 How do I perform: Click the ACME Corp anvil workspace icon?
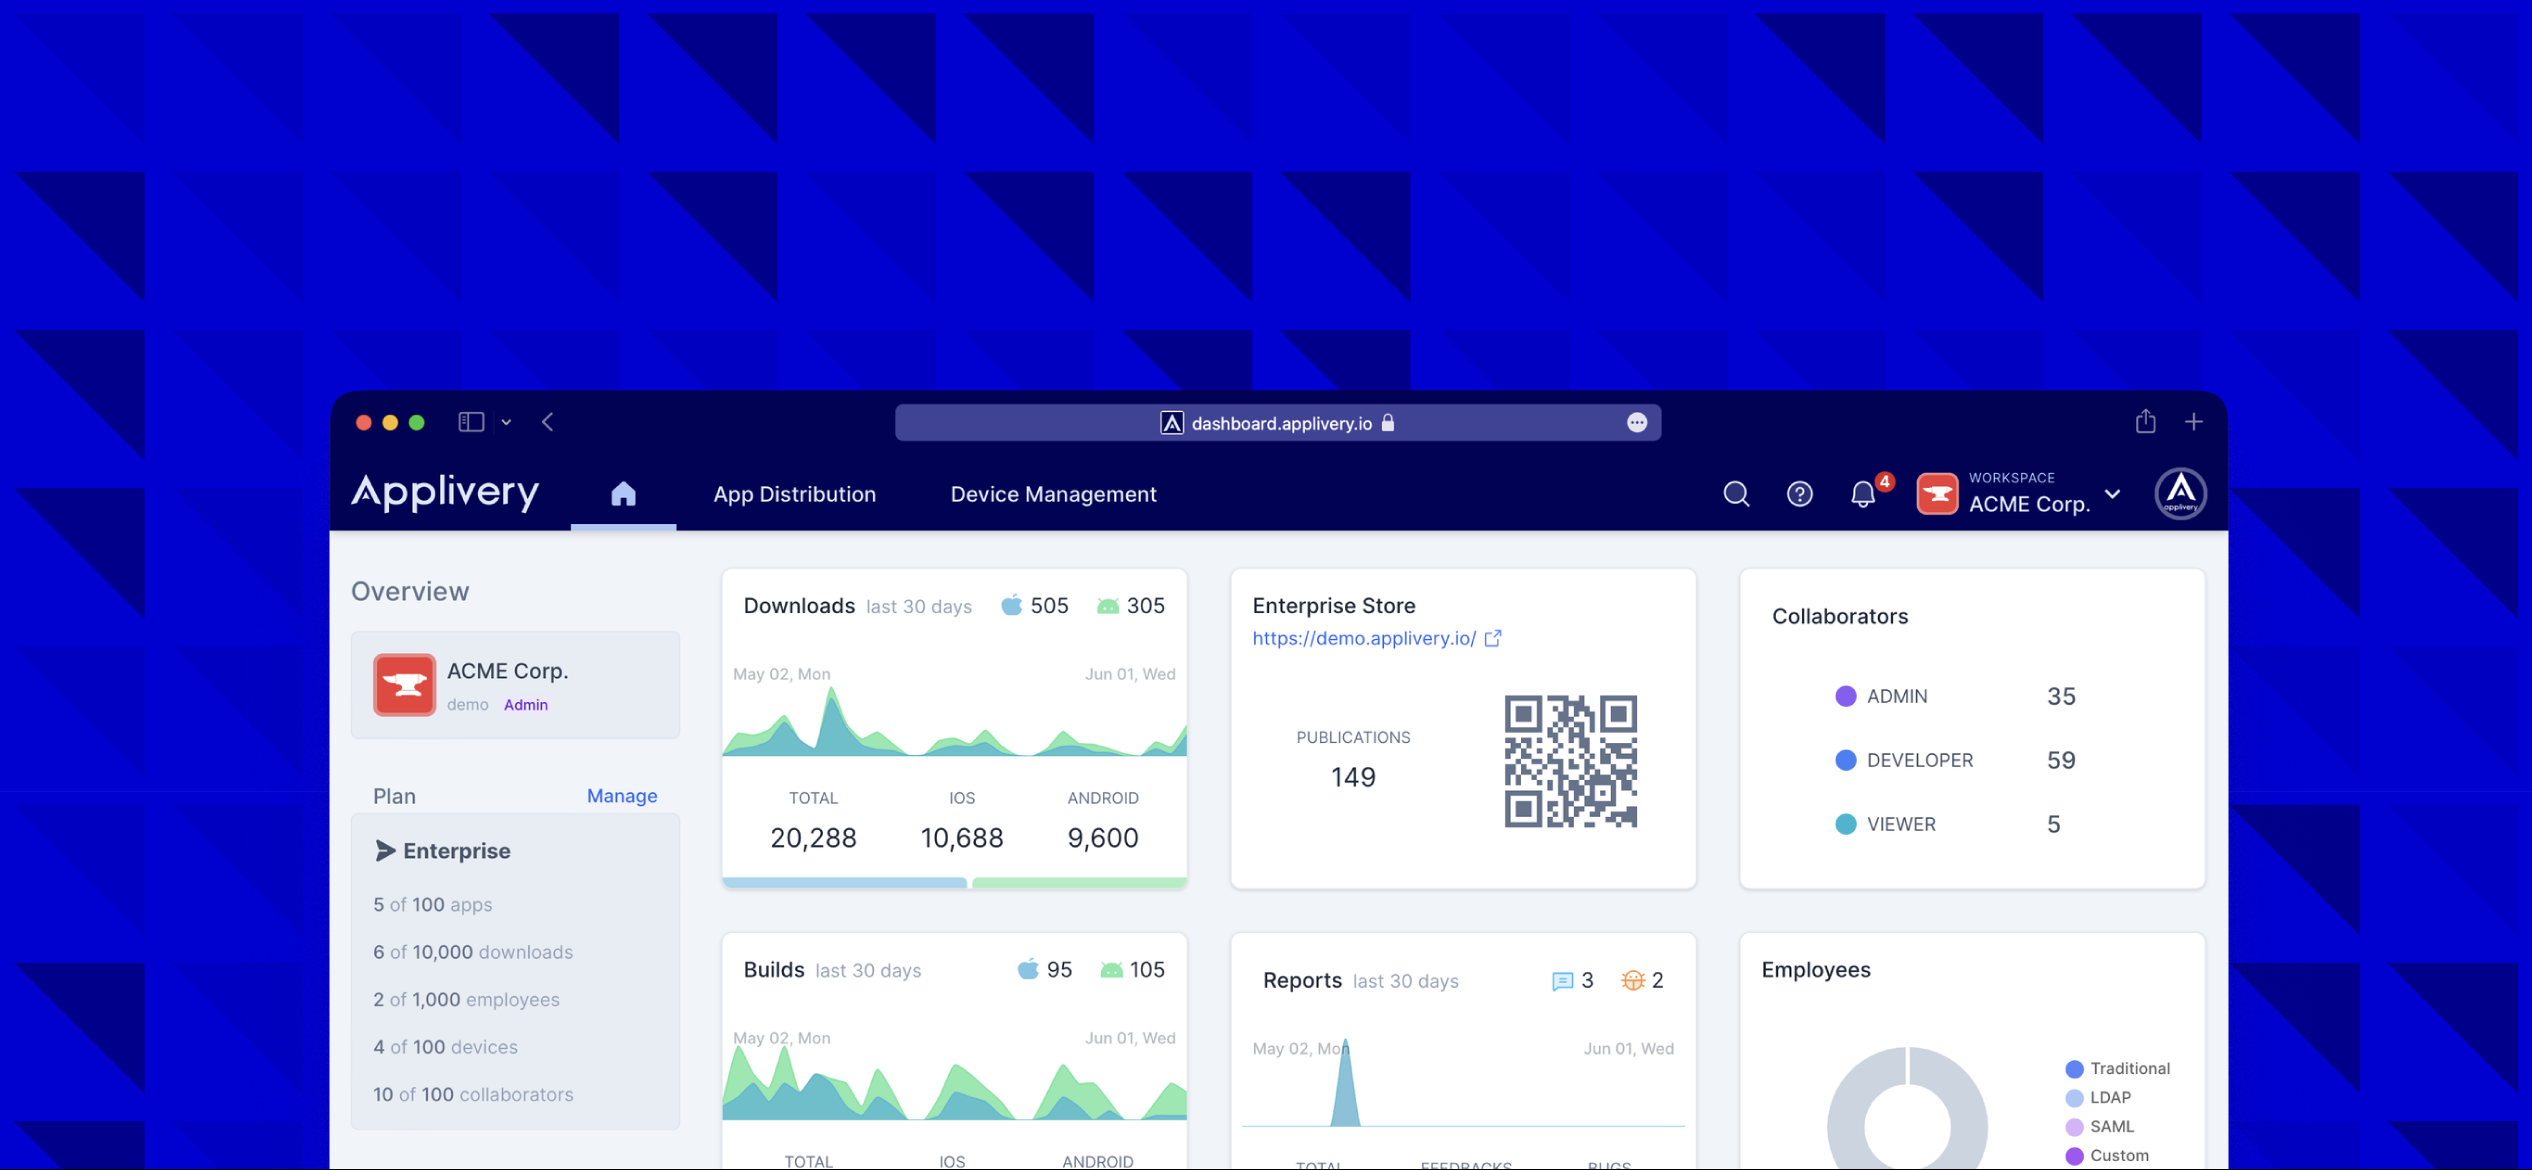point(1936,493)
